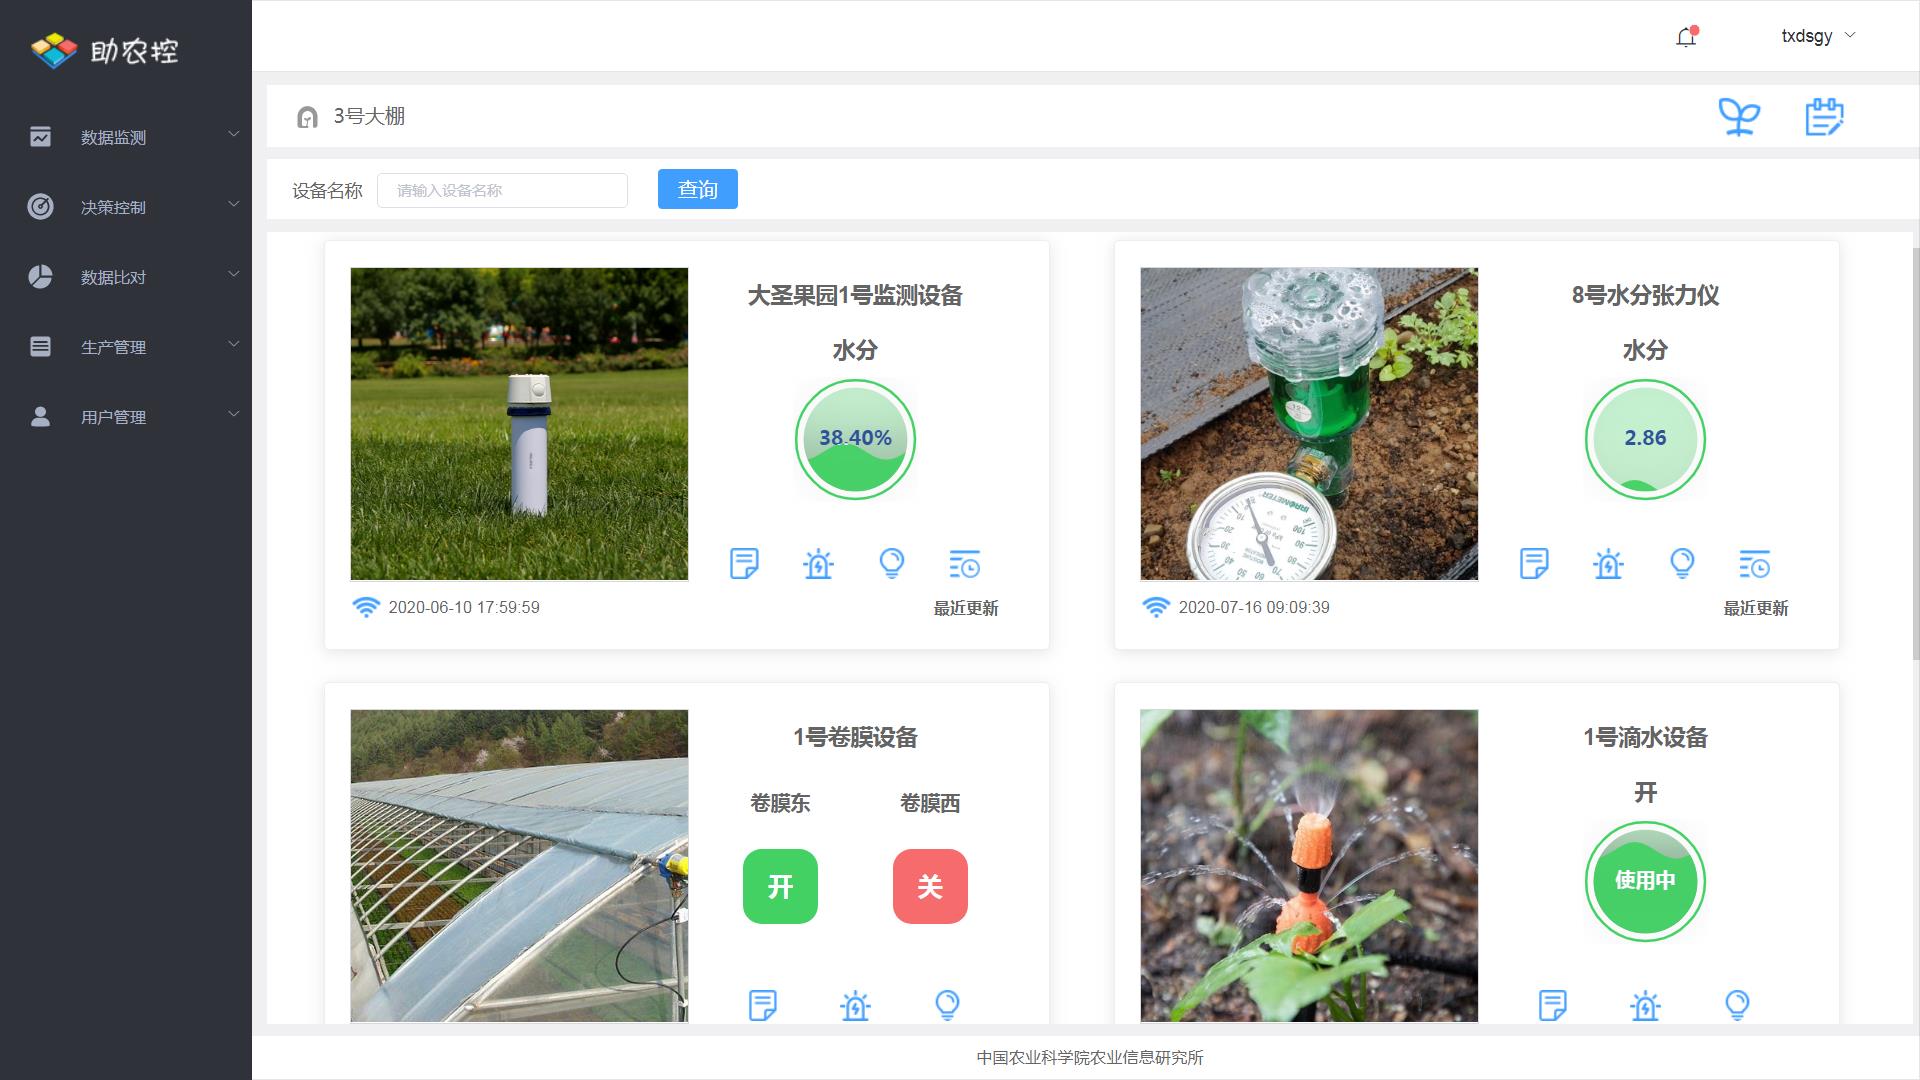Image resolution: width=1920 pixels, height=1080 pixels.
Task: Click the 设备名称 search input field
Action: click(502, 190)
